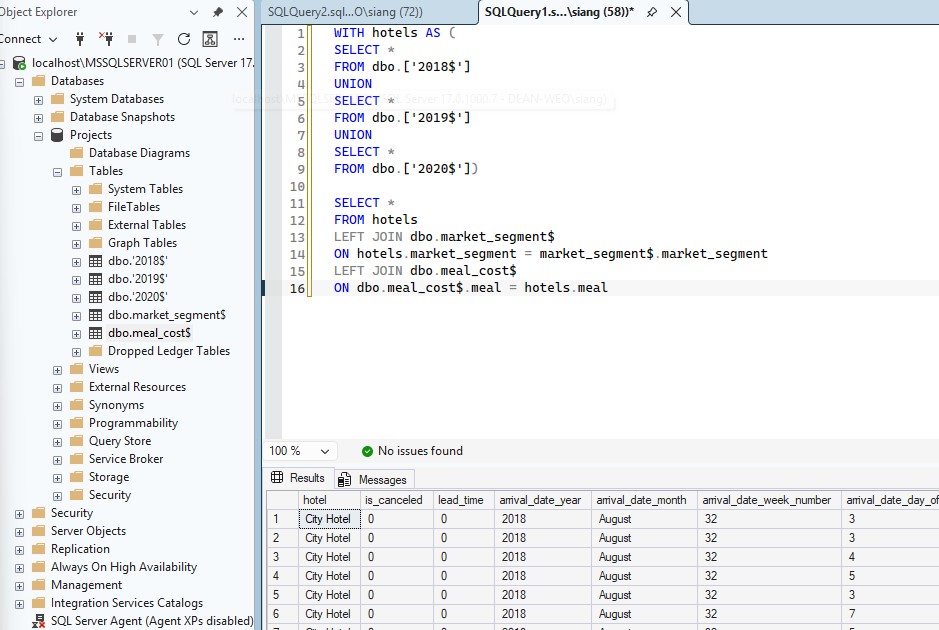
Task: Select the dbo.meal_cost$ table
Action: [x=149, y=333]
